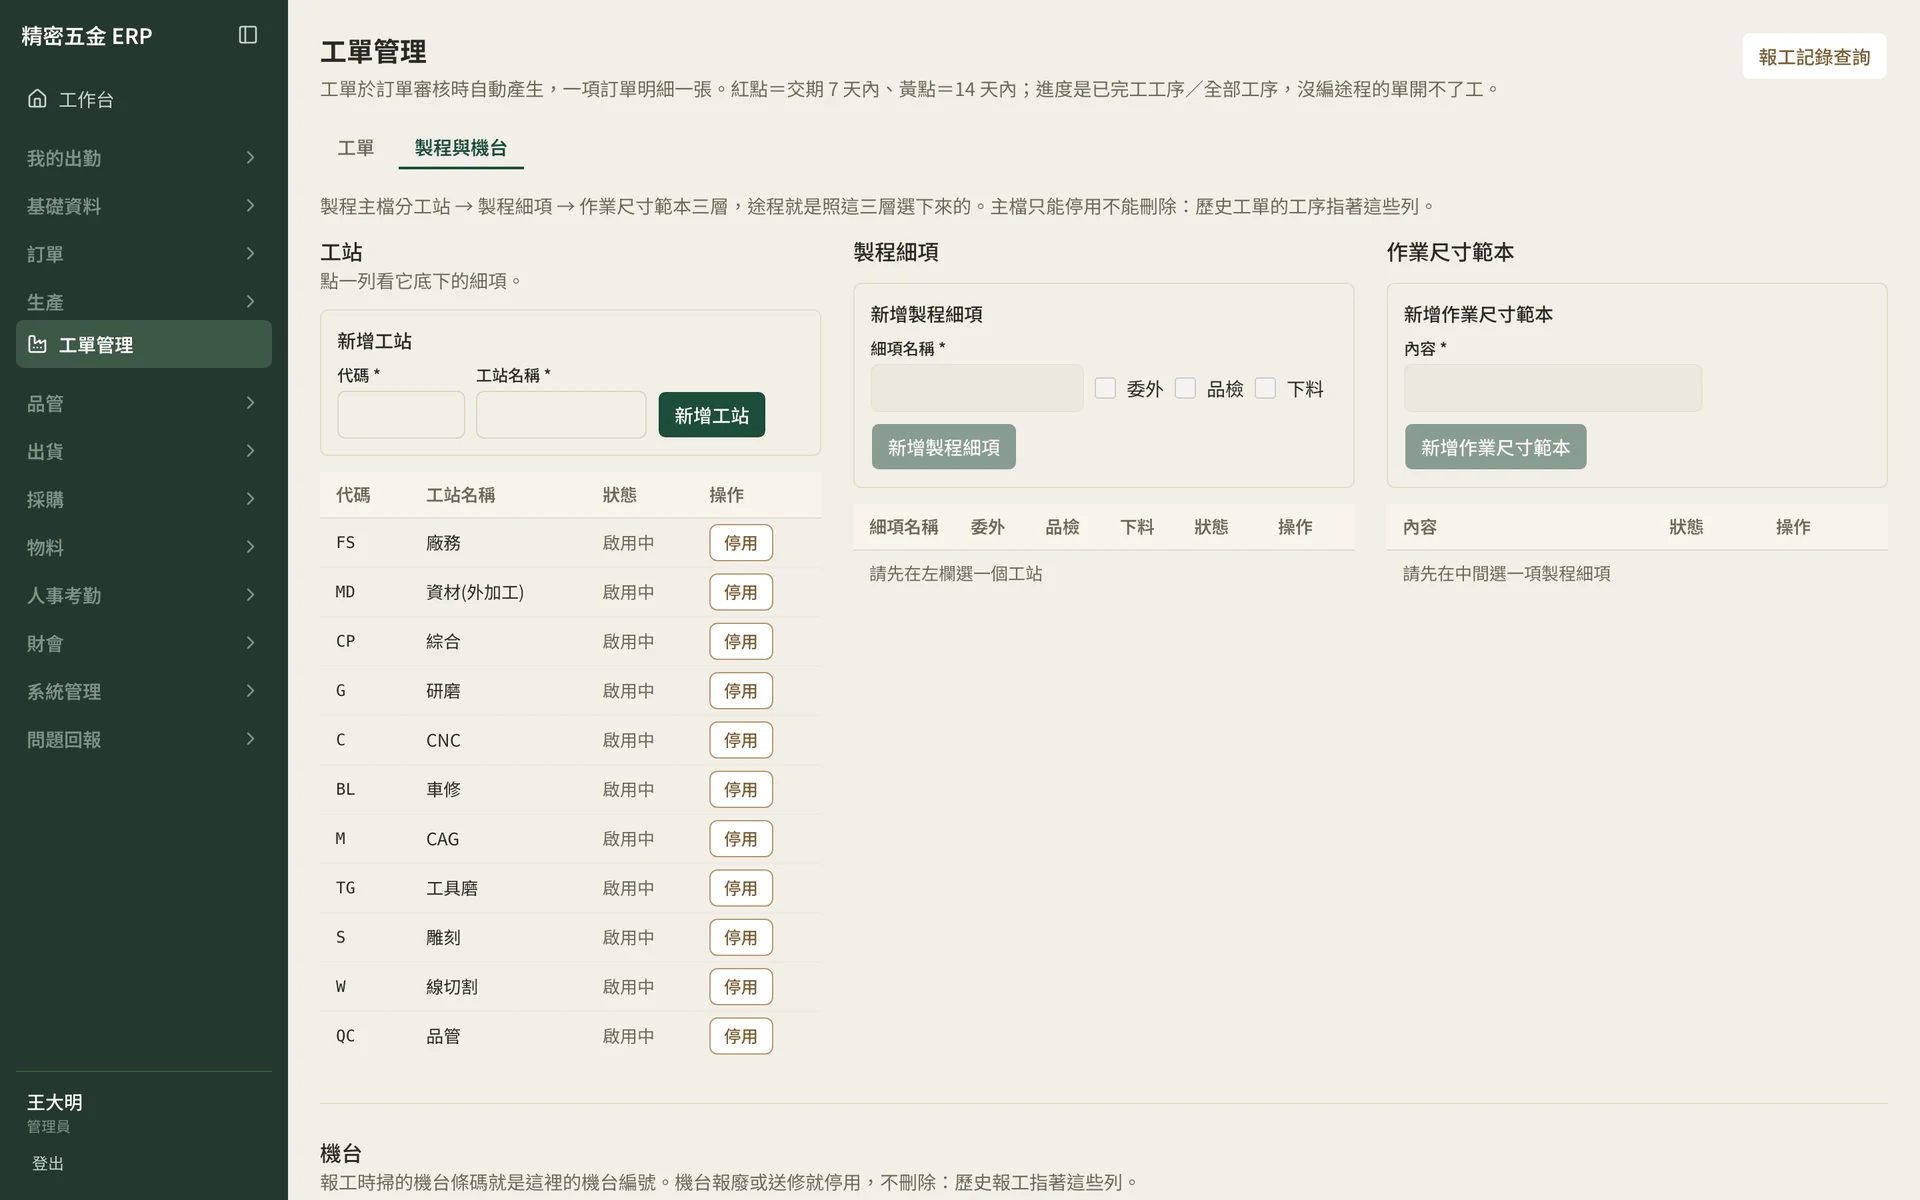This screenshot has height=1200, width=1920.
Task: Expand the 品管 sidebar section
Action: 144,403
